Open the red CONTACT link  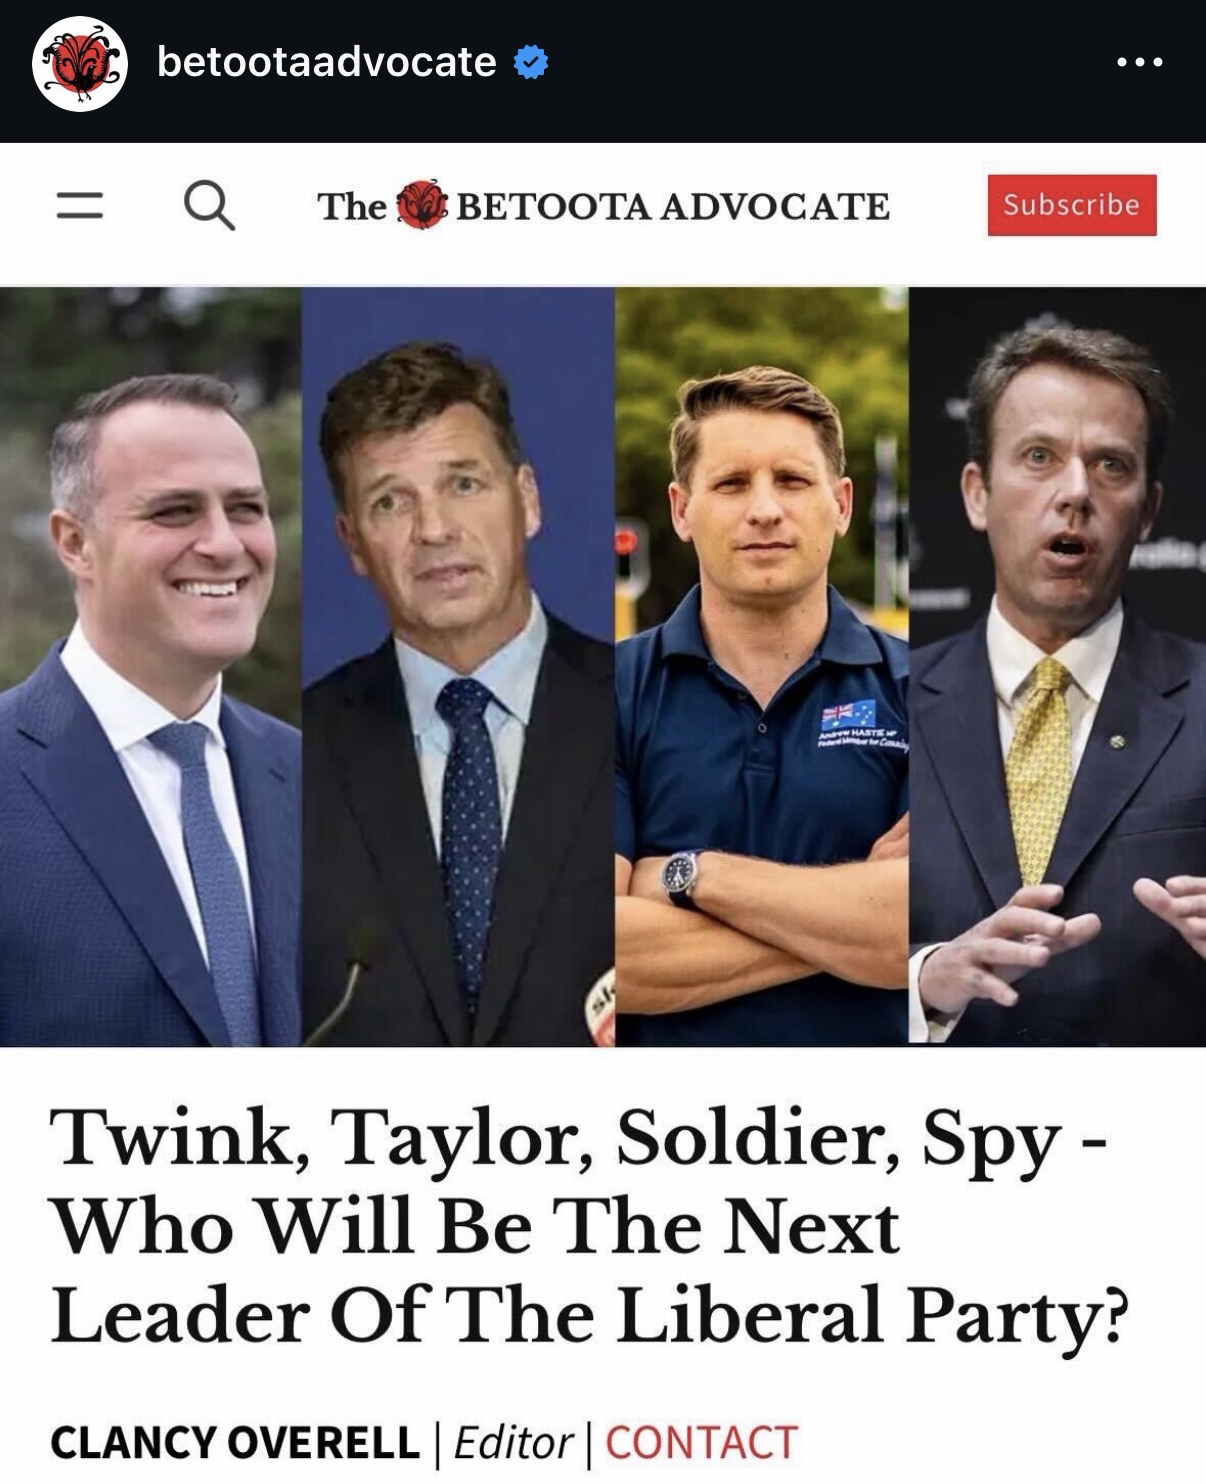point(701,1443)
